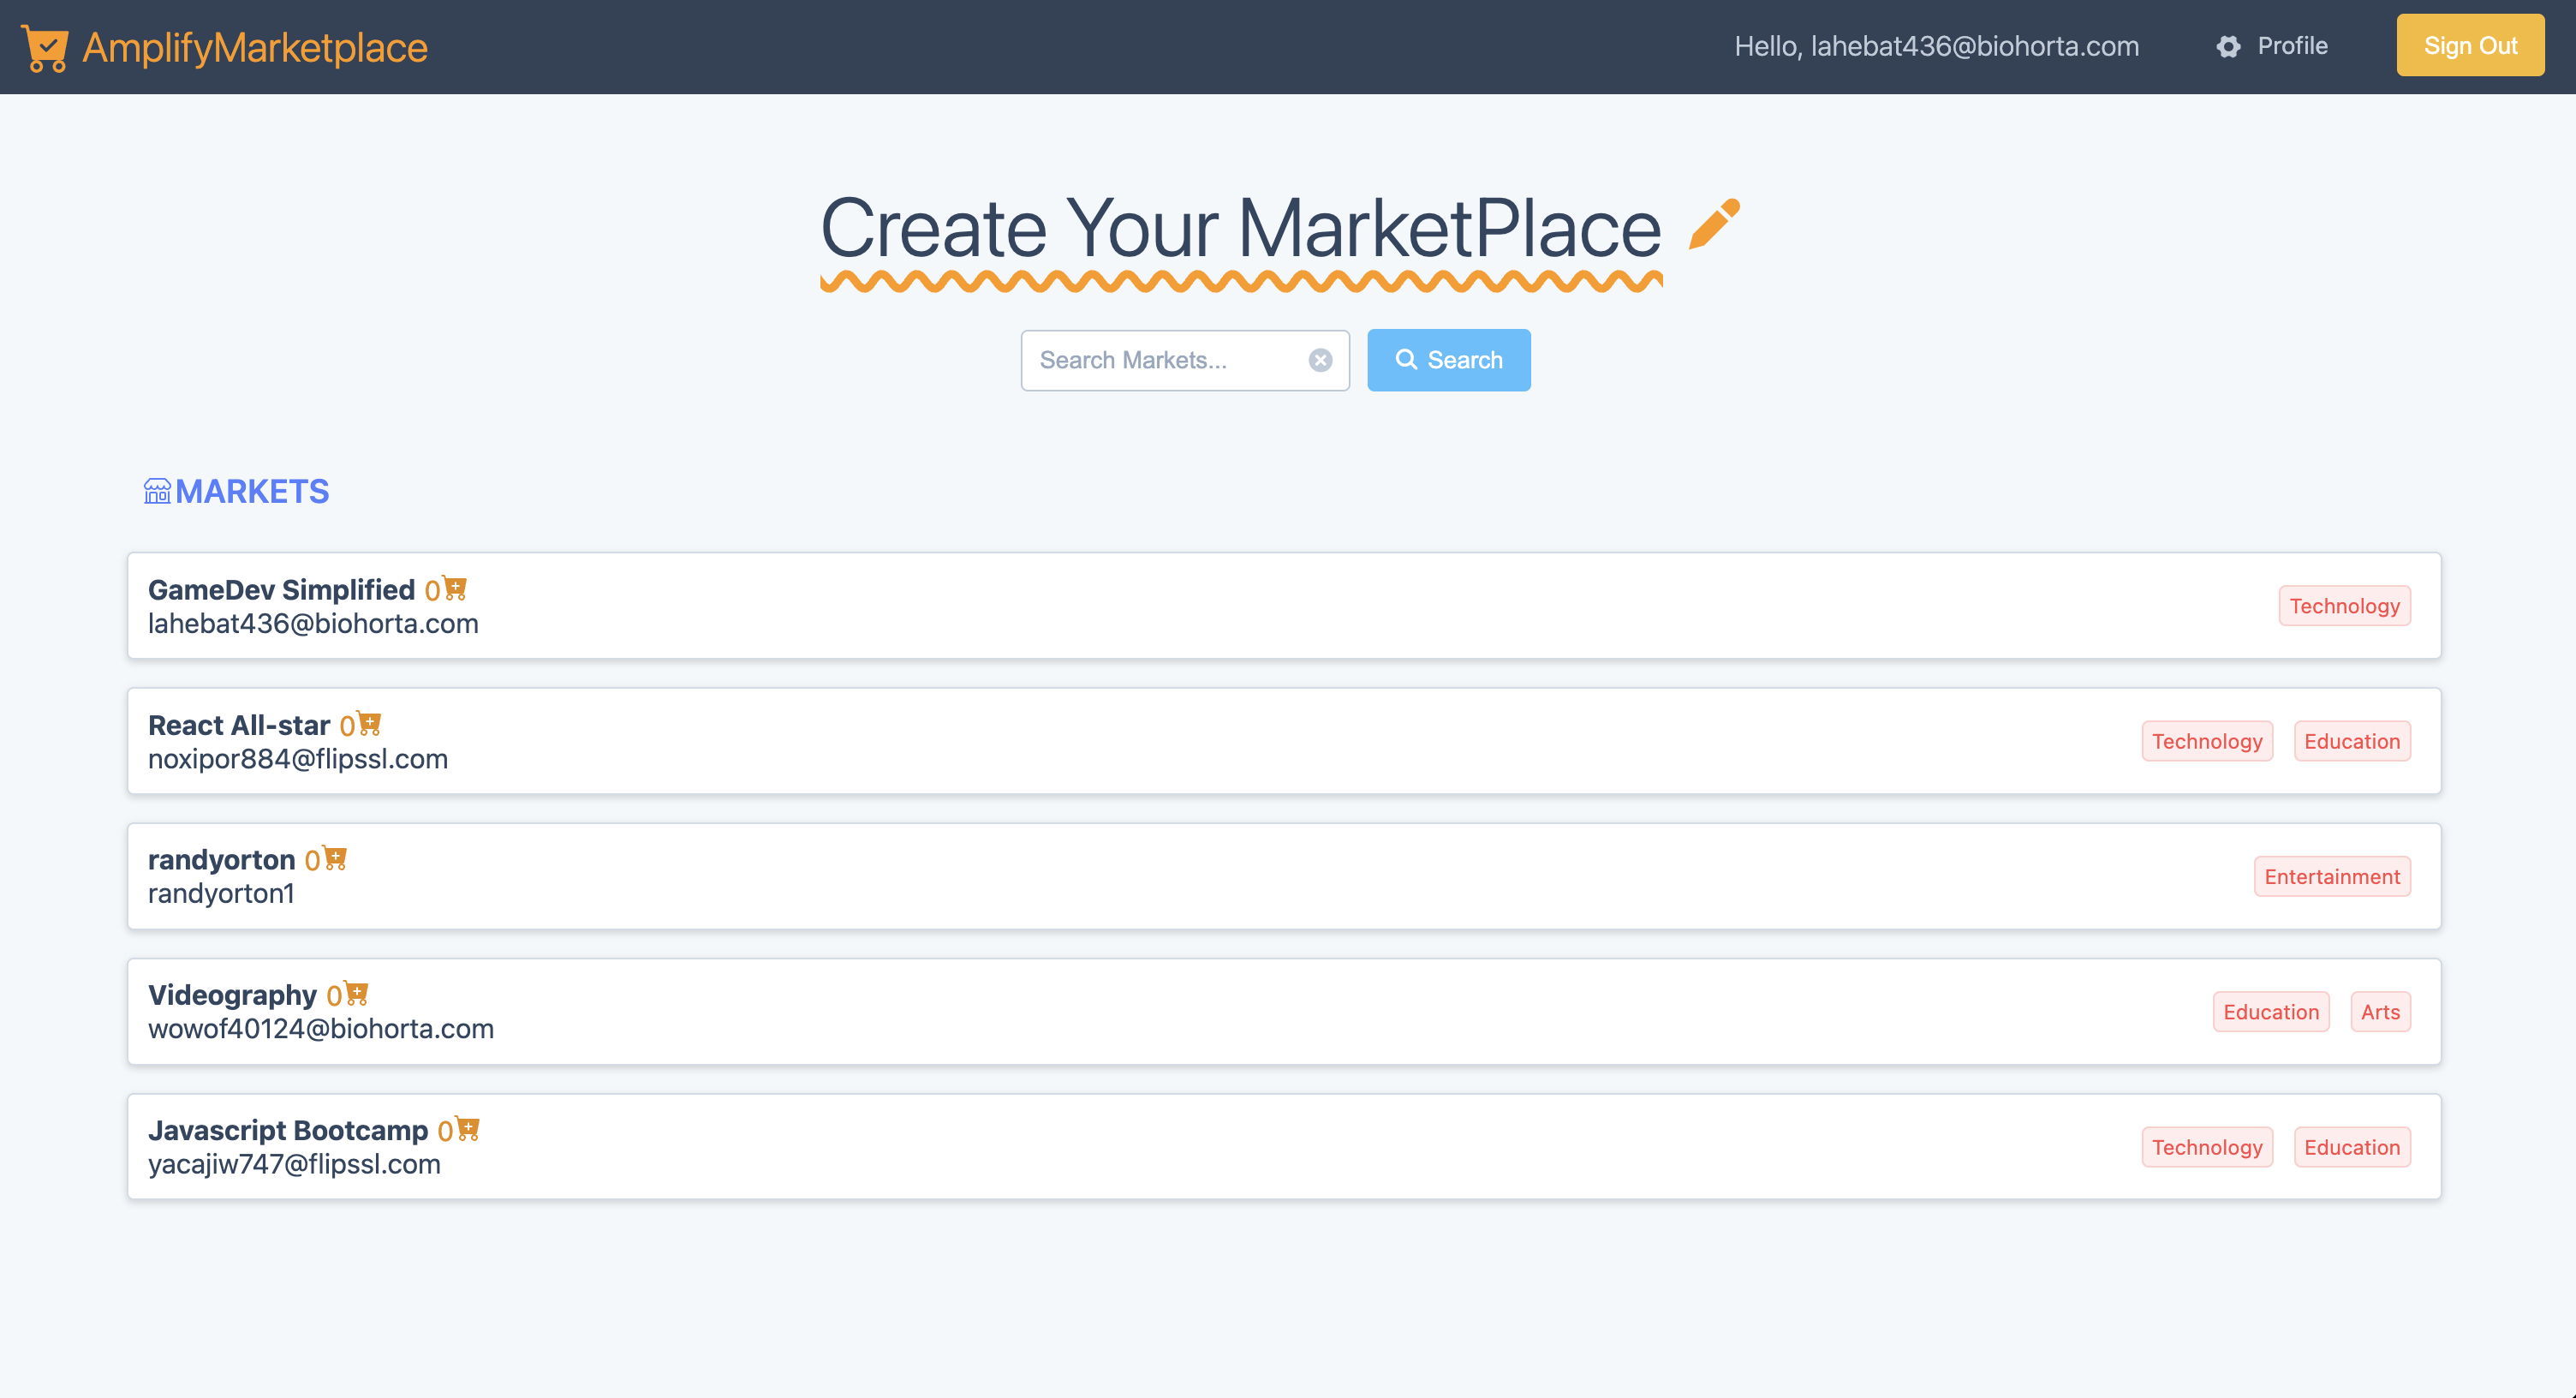
Task: Go to AmplifyMarketplace home link
Action: pos(254,48)
